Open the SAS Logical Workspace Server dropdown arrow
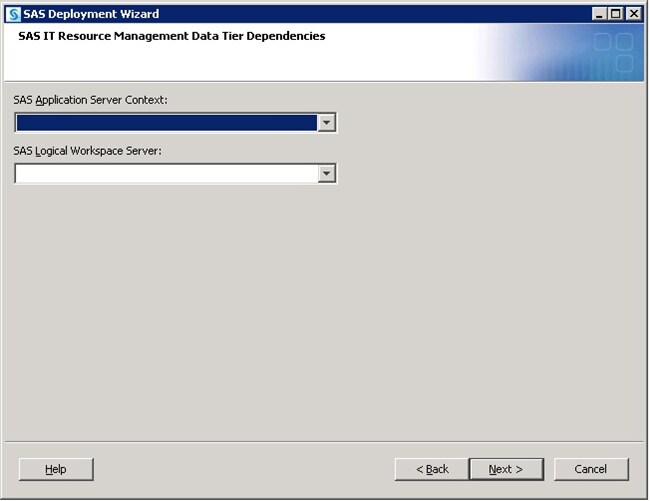Viewport: 650px width, 501px height. click(326, 174)
